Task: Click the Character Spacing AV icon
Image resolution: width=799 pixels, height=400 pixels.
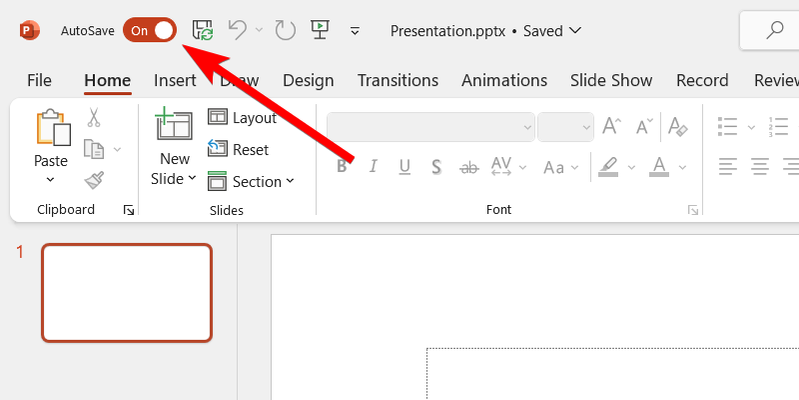Action: [x=501, y=167]
